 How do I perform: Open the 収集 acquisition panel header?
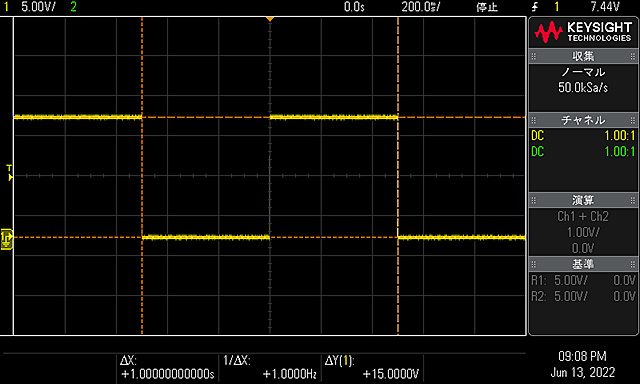pyautogui.click(x=583, y=56)
